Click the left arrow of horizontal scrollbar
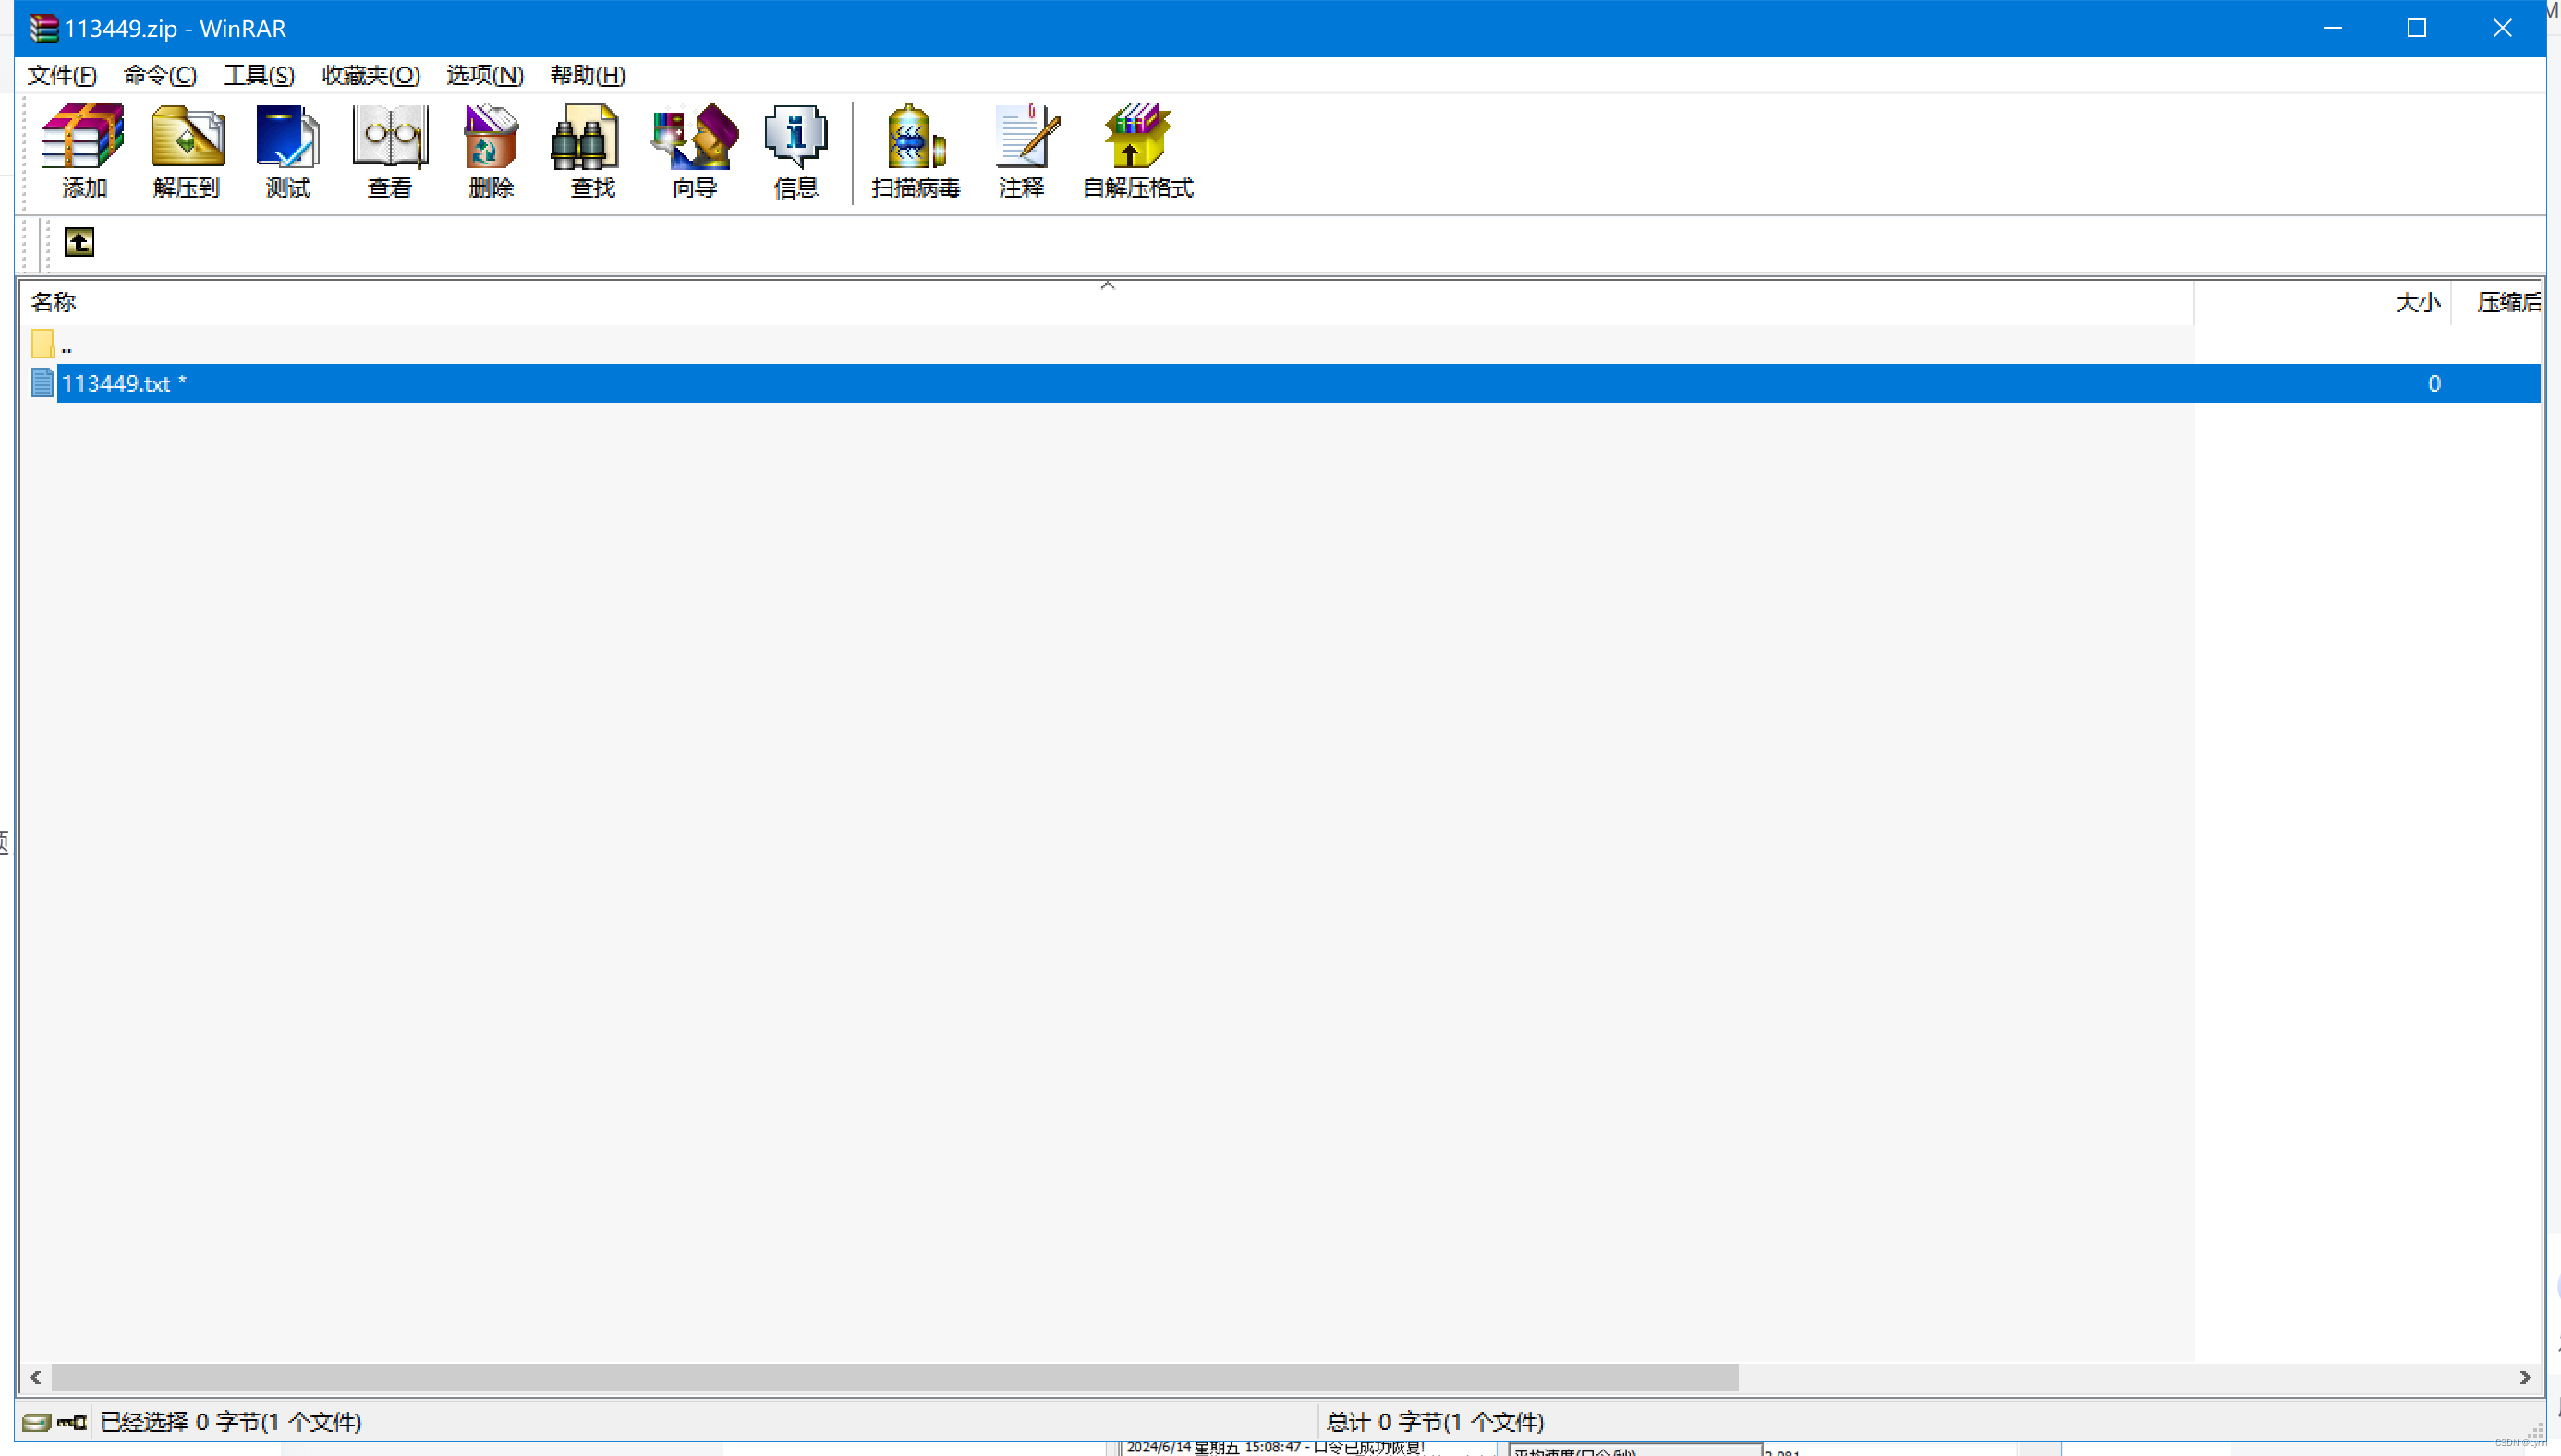 click(36, 1377)
